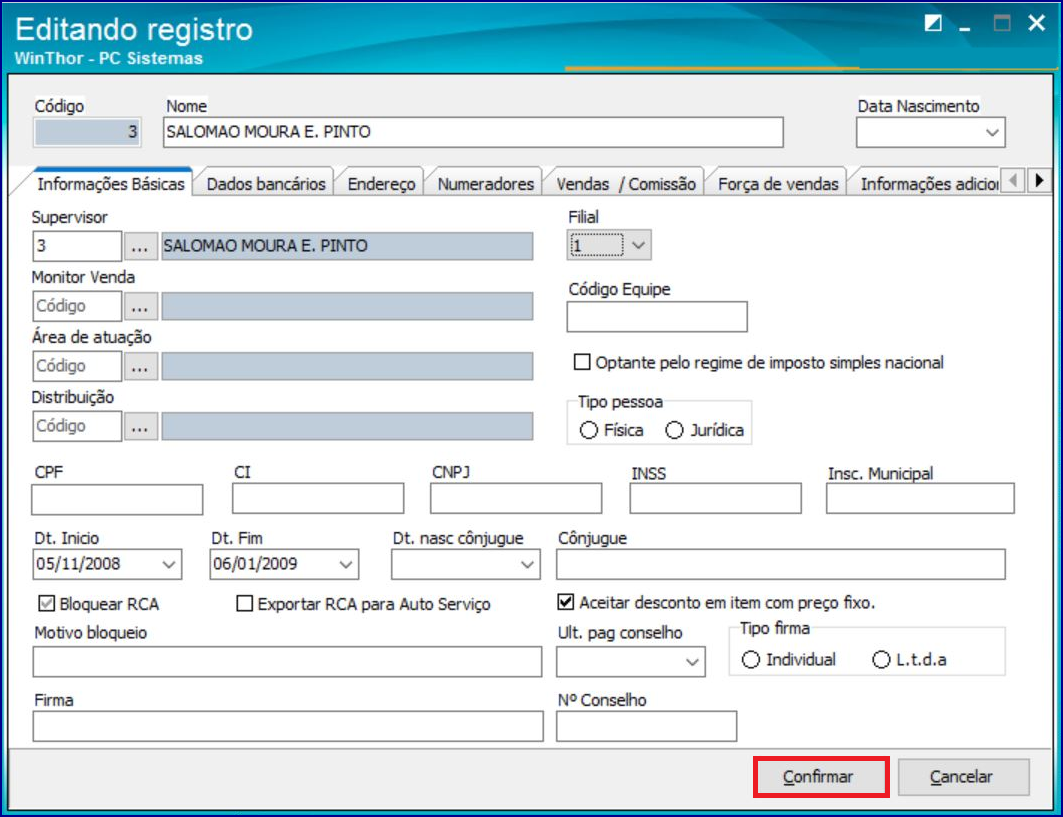Image resolution: width=1063 pixels, height=817 pixels.
Task: Open Dt. Fim date picker arrow
Action: click(346, 564)
